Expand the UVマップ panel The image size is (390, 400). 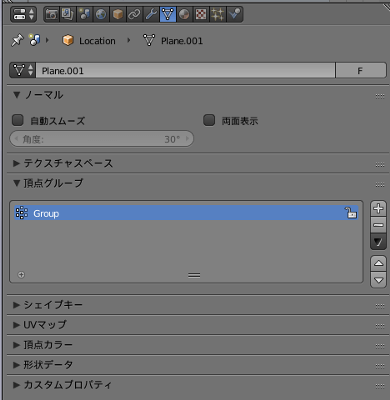click(16, 325)
